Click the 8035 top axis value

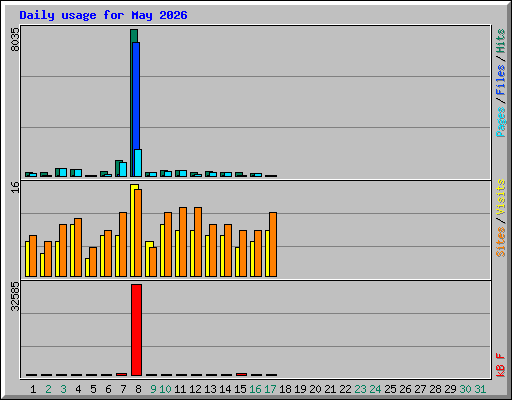(15, 40)
